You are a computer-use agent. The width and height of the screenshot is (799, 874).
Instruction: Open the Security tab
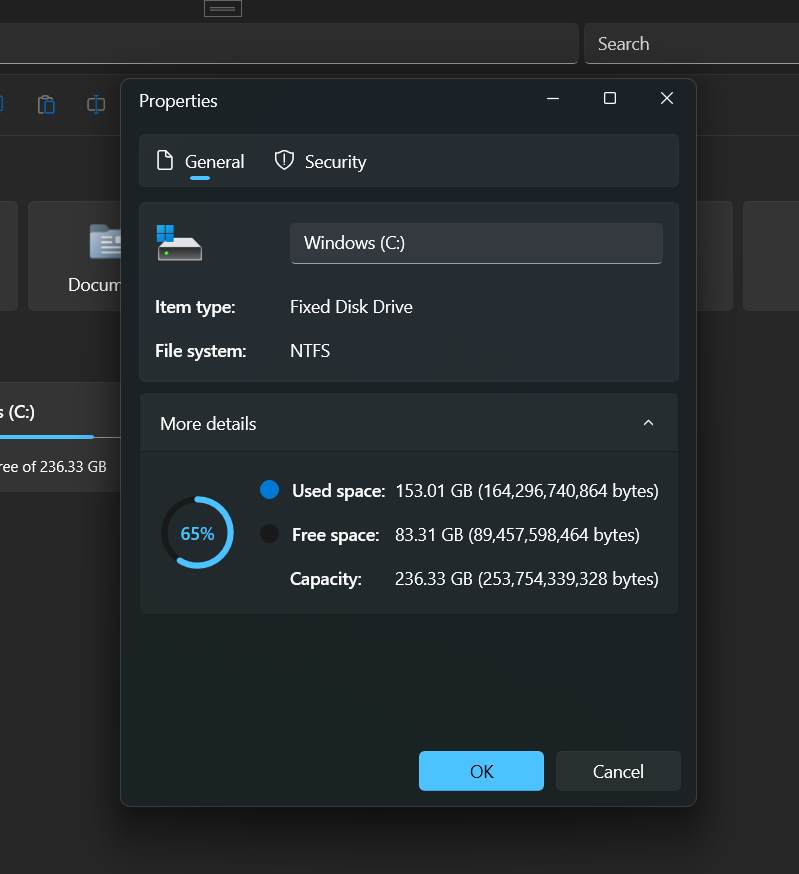320,162
